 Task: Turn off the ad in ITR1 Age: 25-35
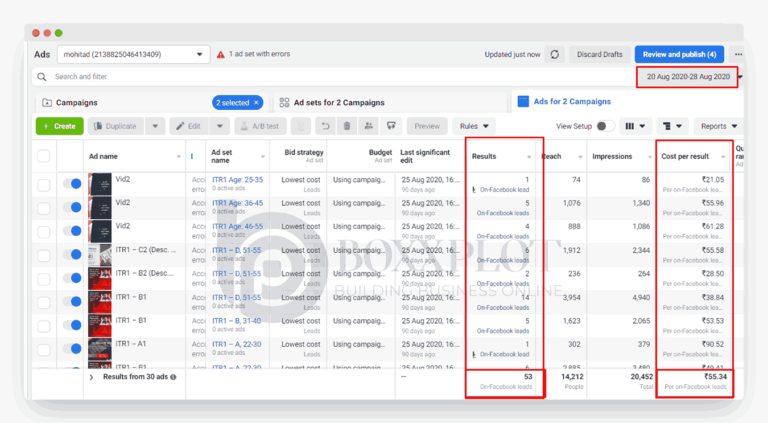tap(71, 185)
